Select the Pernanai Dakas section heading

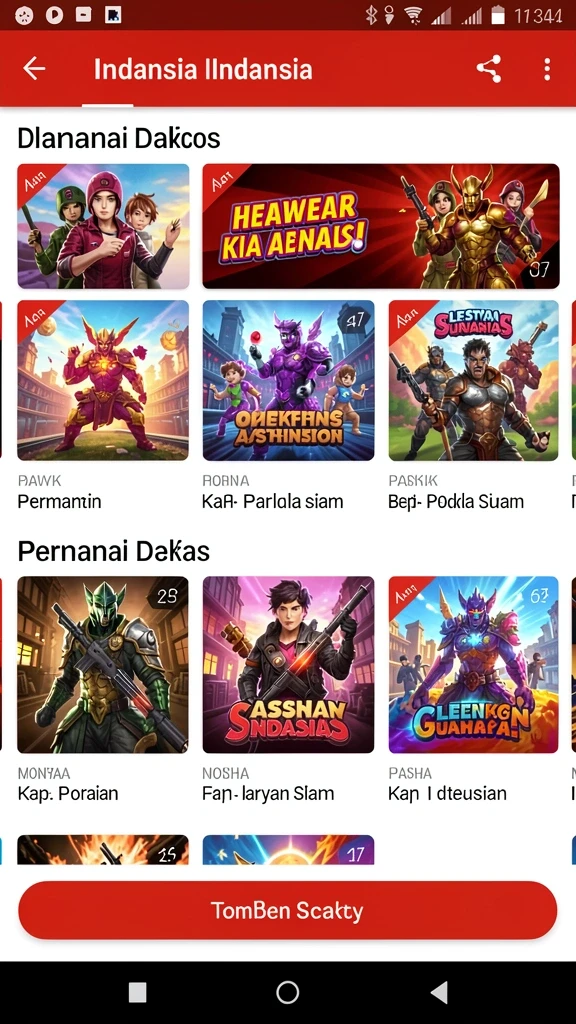coord(114,551)
